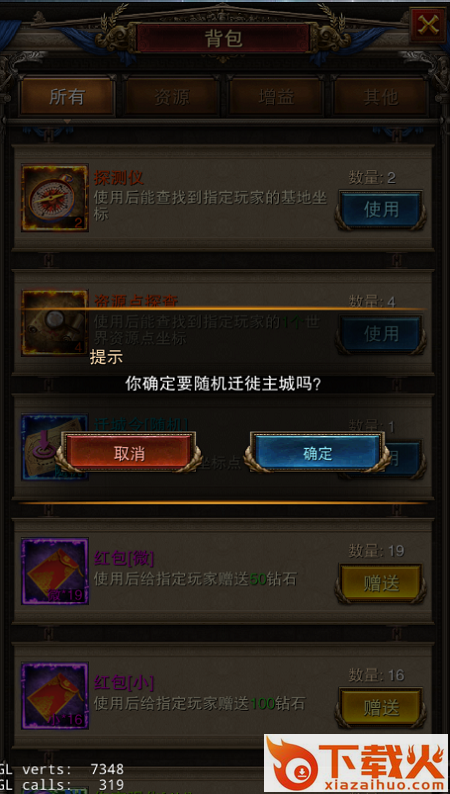Click the 资源点探查 map item icon
The image size is (450, 794).
[x=55, y=323]
